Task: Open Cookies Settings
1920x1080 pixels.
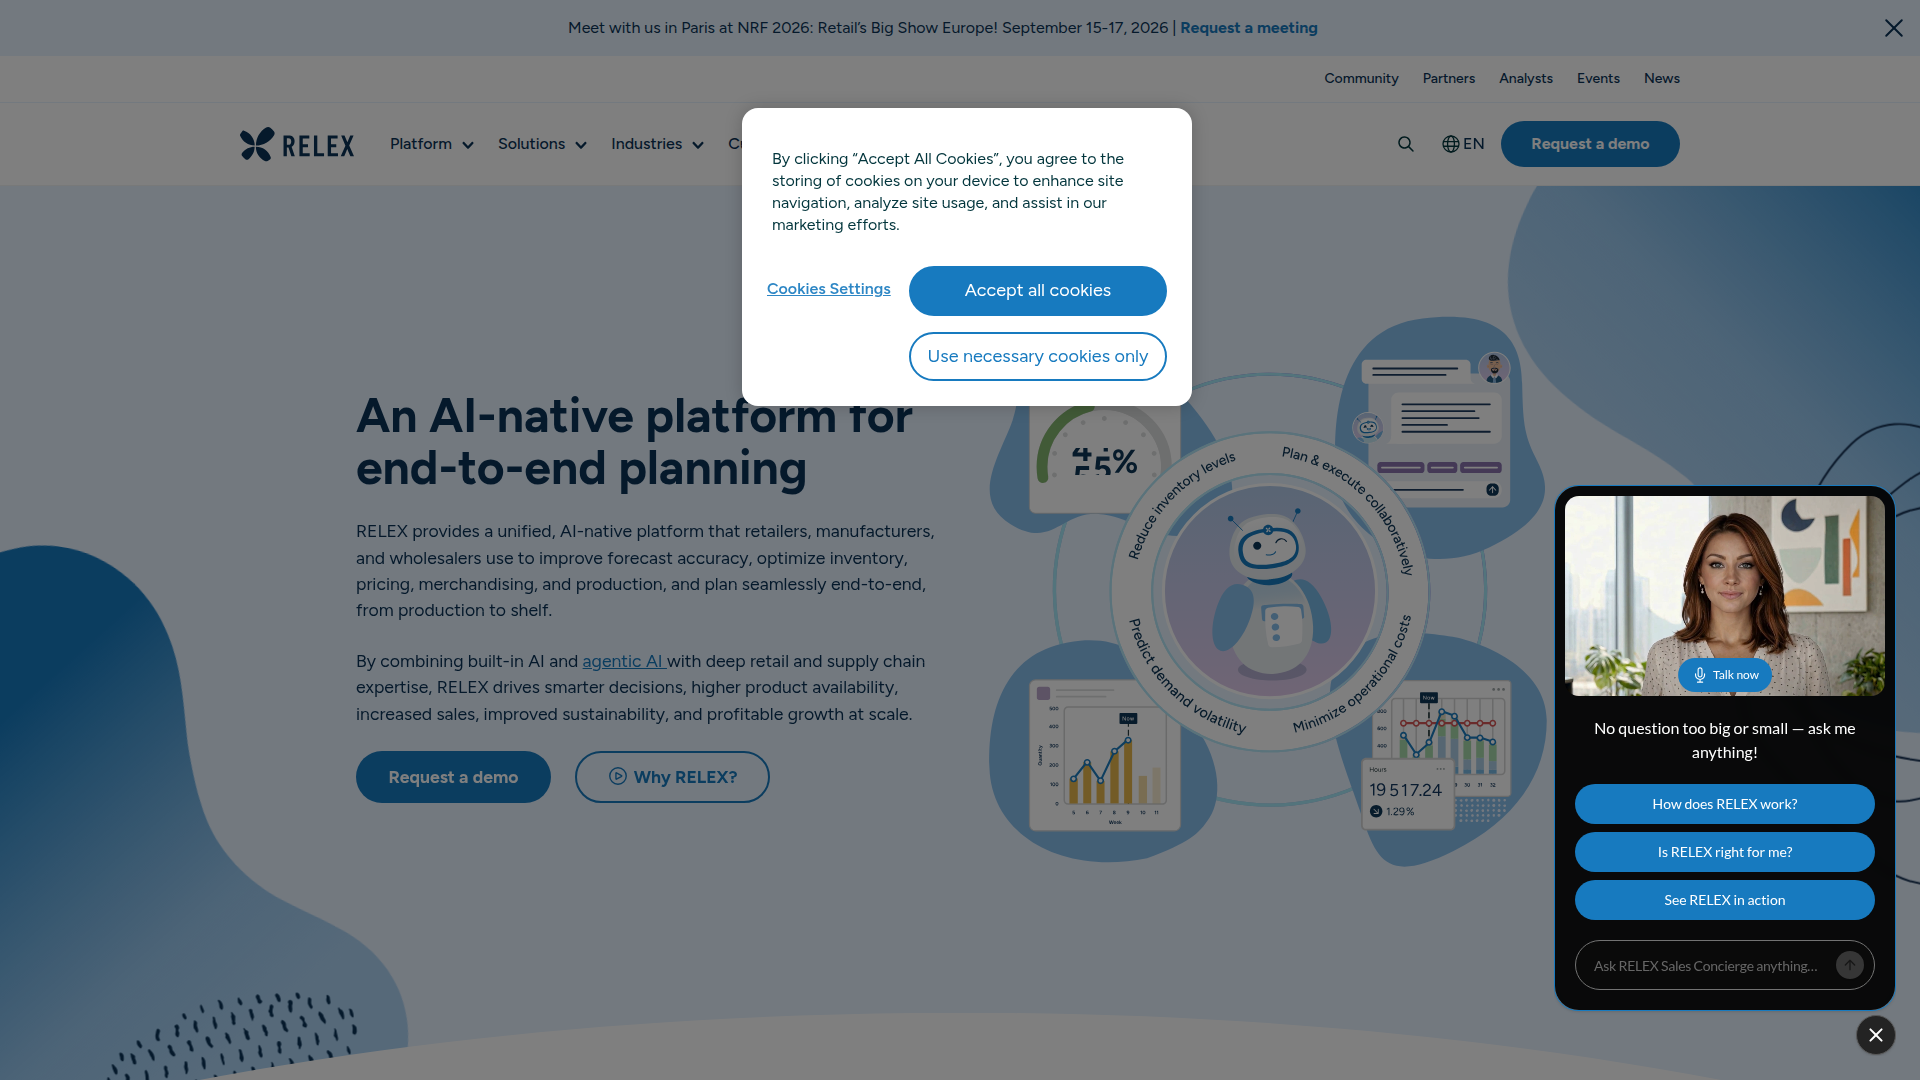Action: (x=829, y=289)
